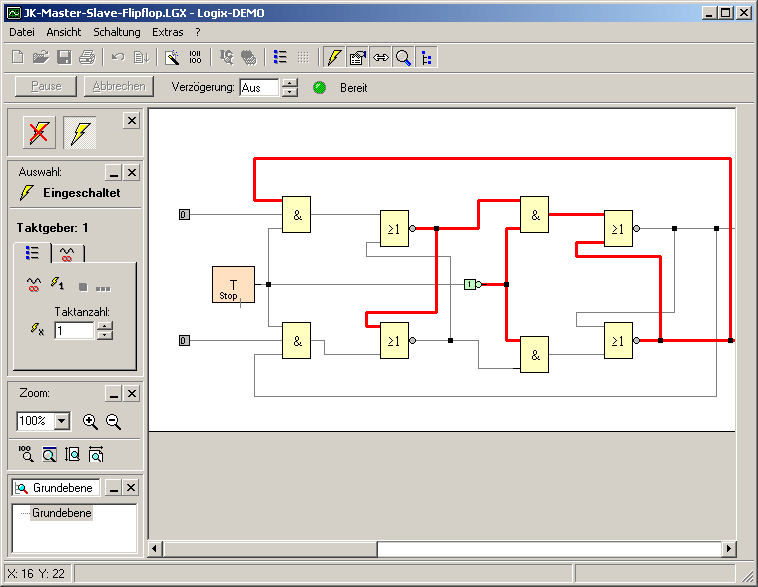Switch power off with crossed lightning icon

point(39,132)
